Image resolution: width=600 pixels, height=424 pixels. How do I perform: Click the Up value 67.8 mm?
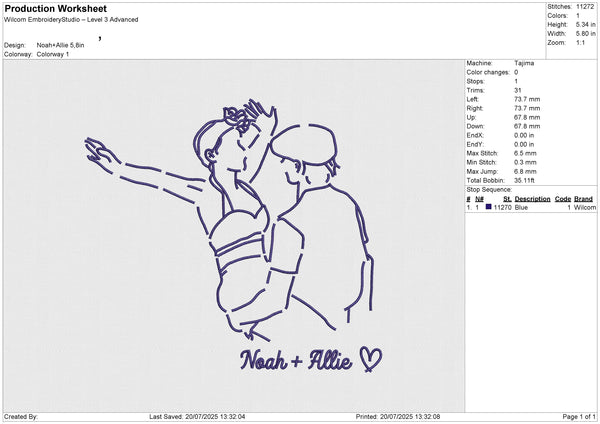click(x=527, y=117)
